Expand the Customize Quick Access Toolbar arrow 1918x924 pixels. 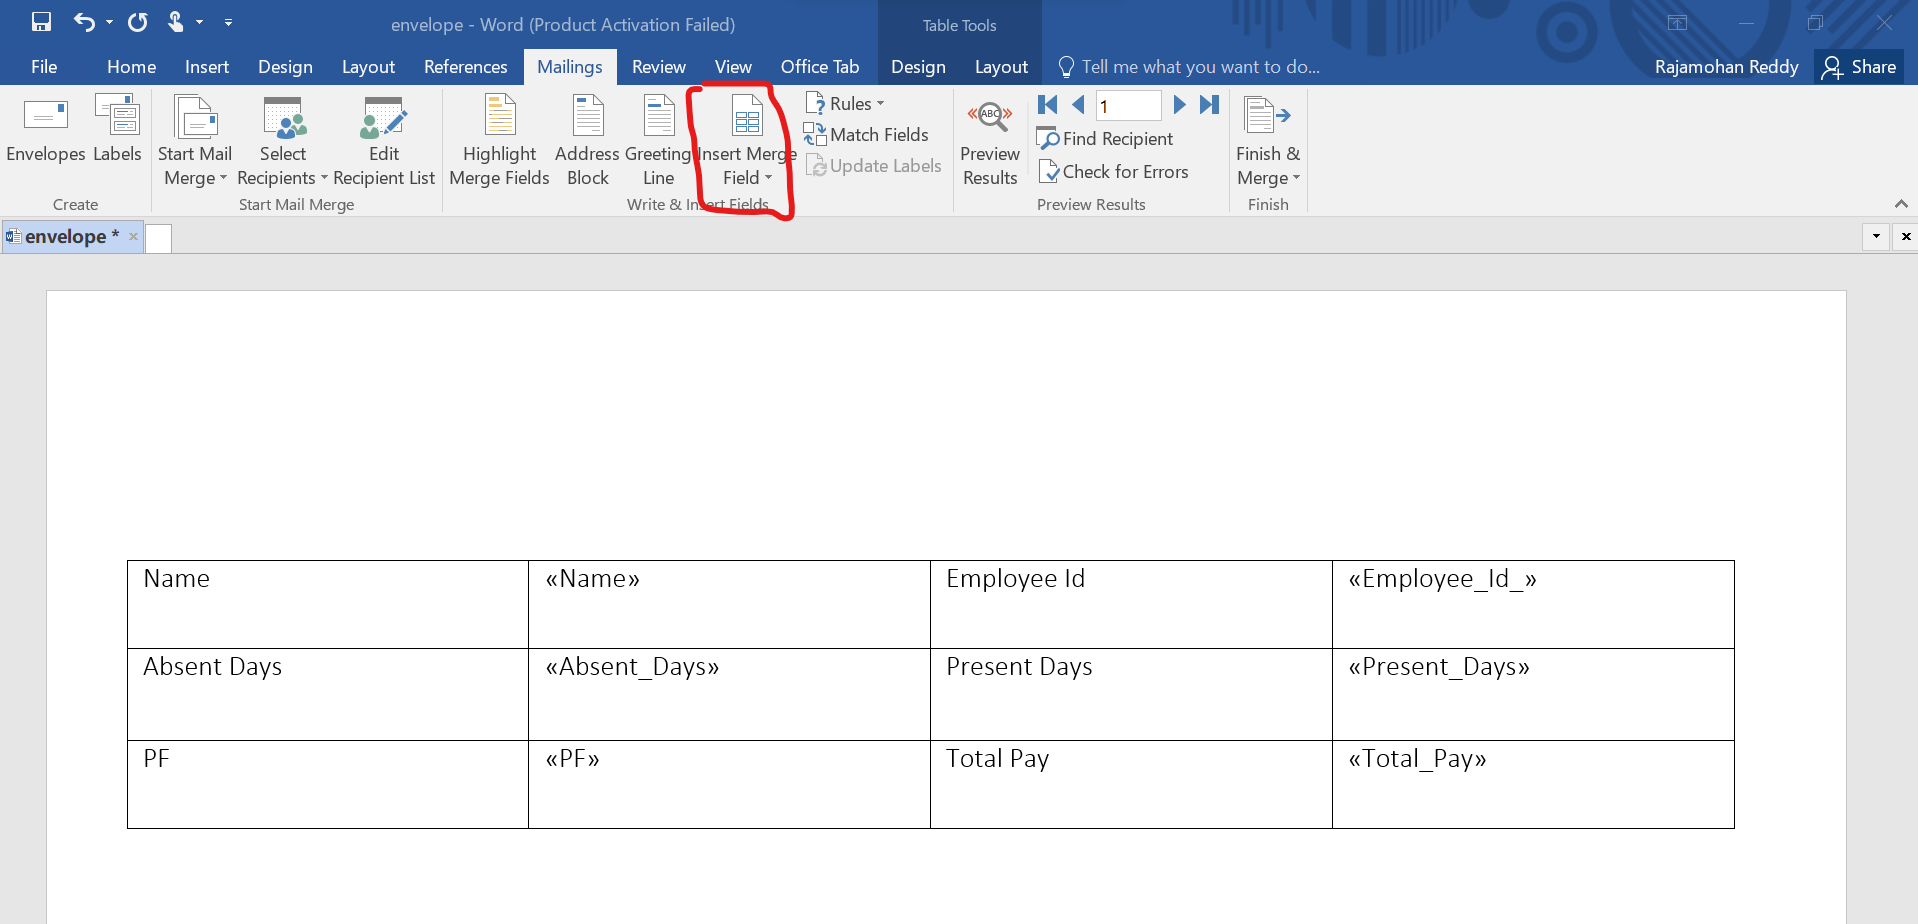(228, 22)
